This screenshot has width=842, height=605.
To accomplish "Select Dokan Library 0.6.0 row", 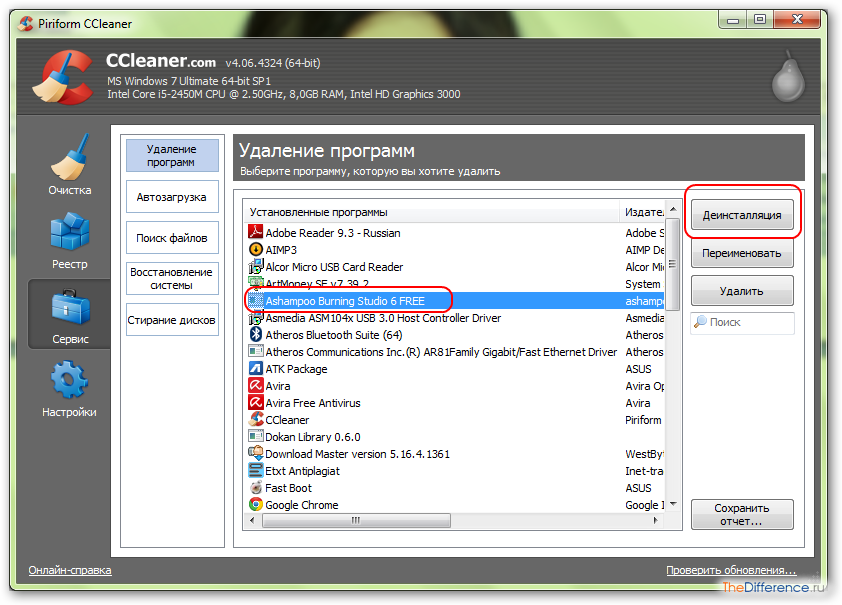I will tap(455, 437).
